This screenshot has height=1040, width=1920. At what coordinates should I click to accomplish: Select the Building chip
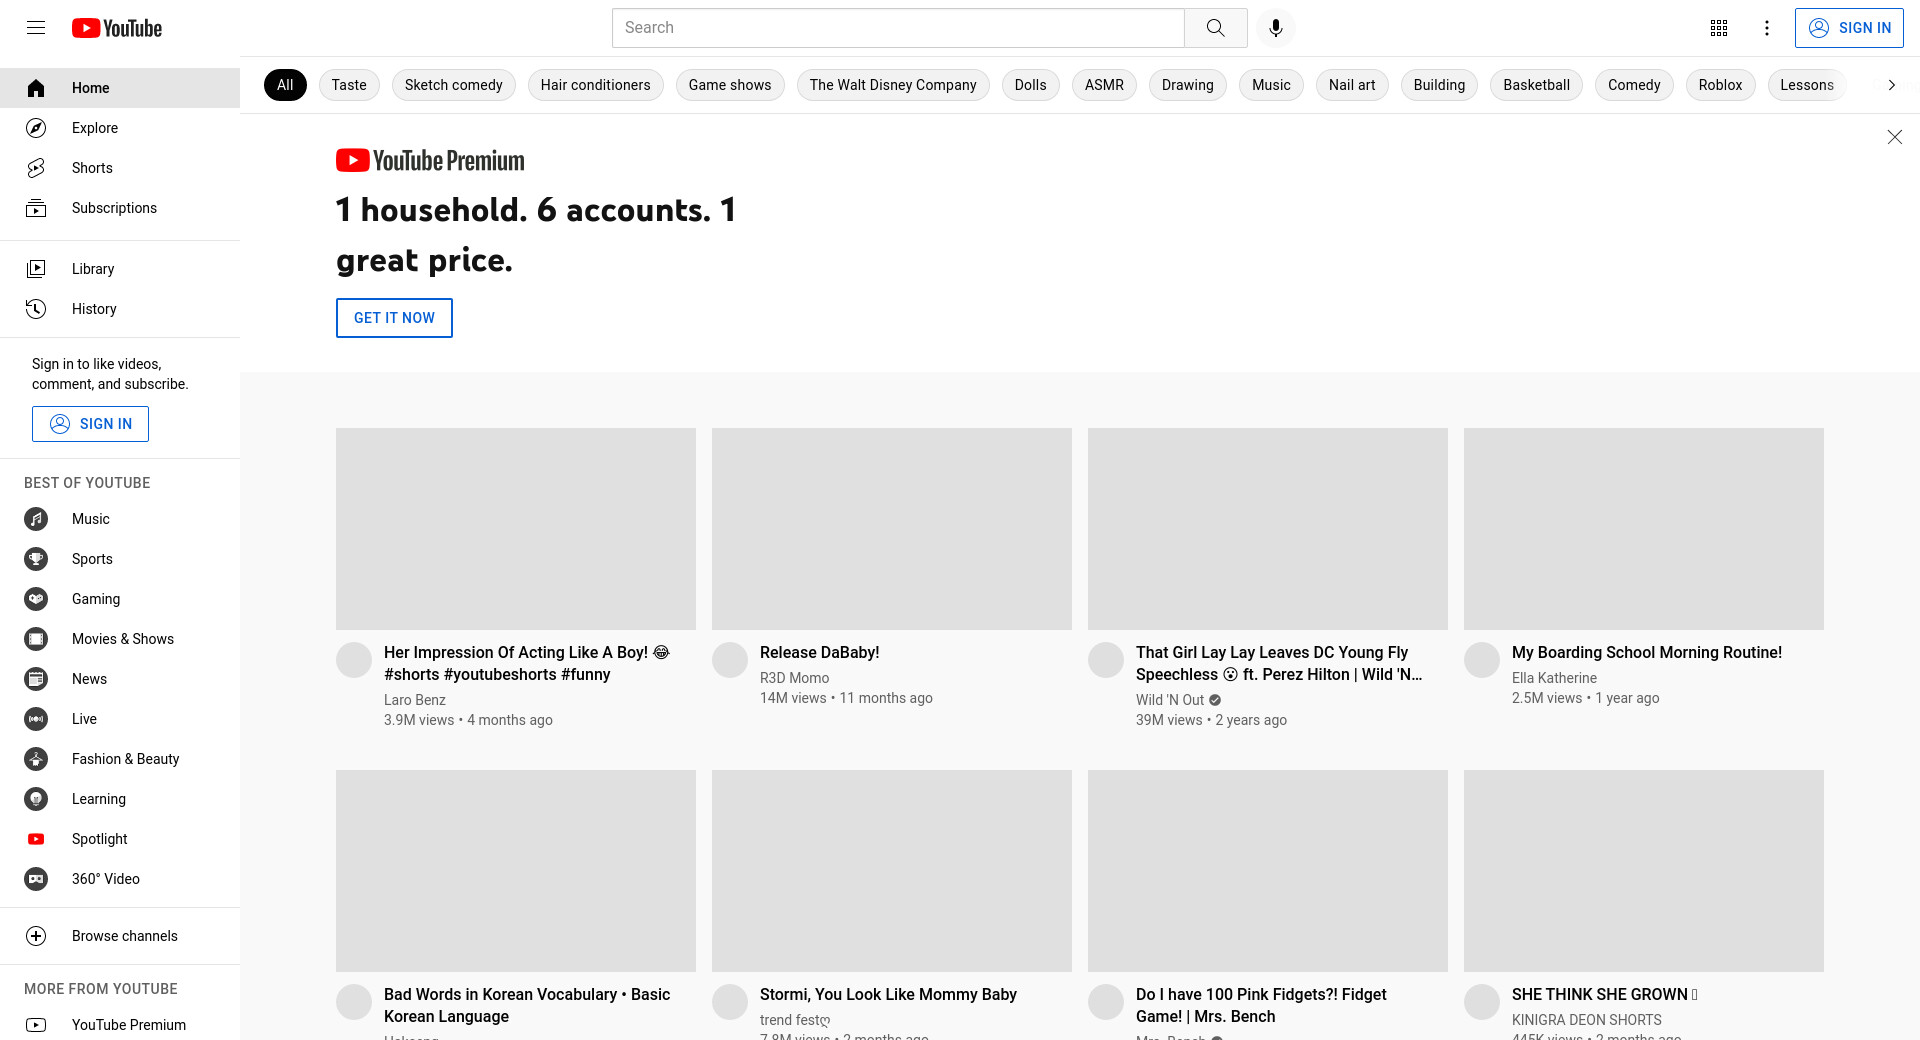coord(1439,85)
